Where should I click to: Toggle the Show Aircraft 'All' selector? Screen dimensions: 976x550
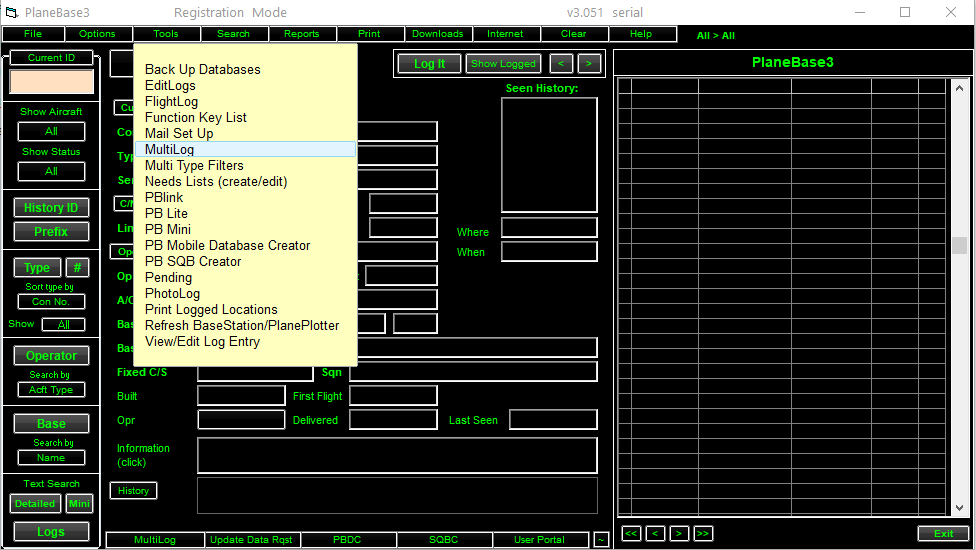point(51,131)
